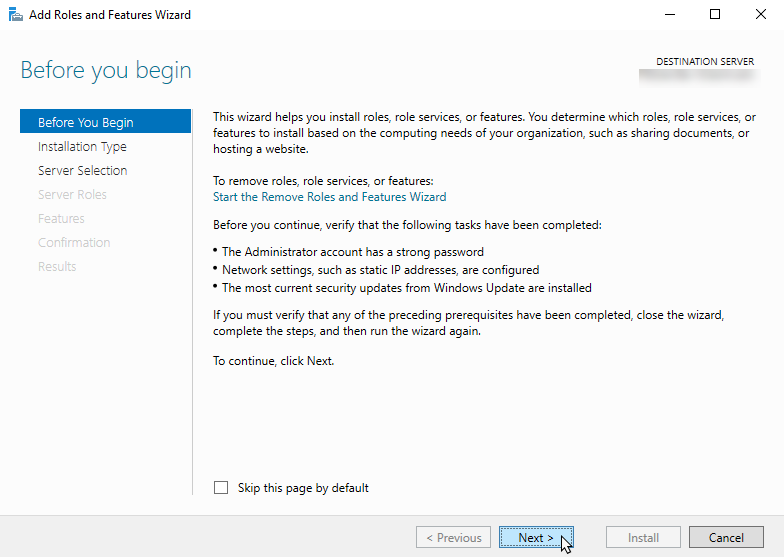
Task: Minimize the wizard window
Action: pos(666,15)
